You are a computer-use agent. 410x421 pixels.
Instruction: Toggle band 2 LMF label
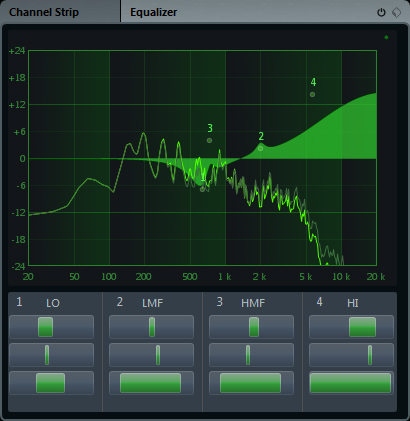point(153,303)
